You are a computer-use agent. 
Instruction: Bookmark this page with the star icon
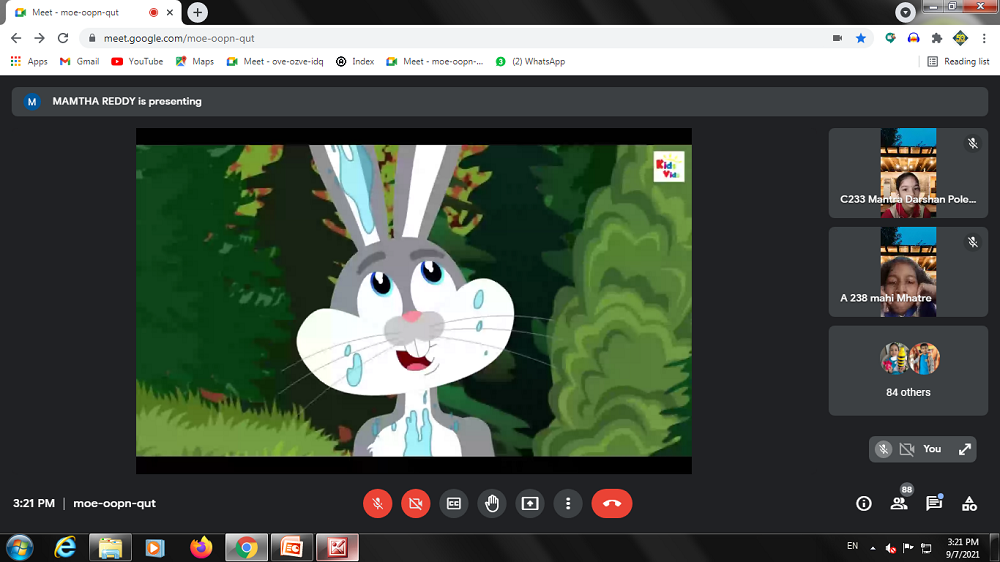pos(861,38)
